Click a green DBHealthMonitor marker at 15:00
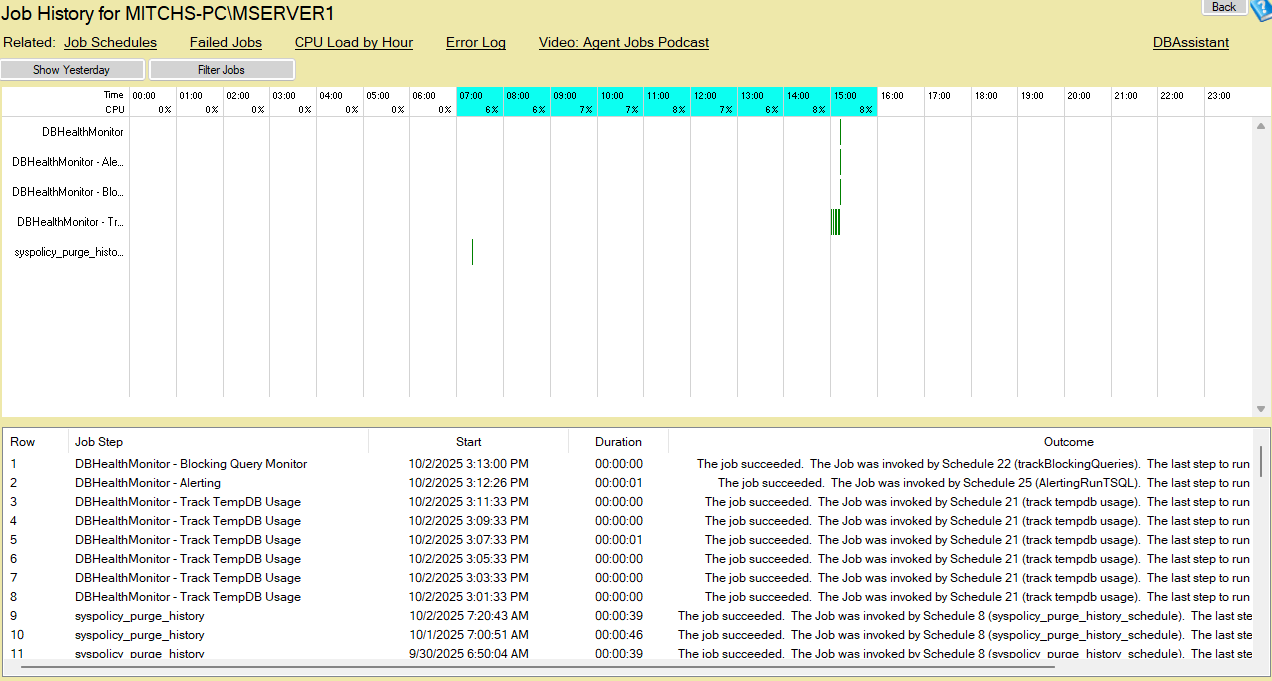The image size is (1272, 681). (x=841, y=131)
